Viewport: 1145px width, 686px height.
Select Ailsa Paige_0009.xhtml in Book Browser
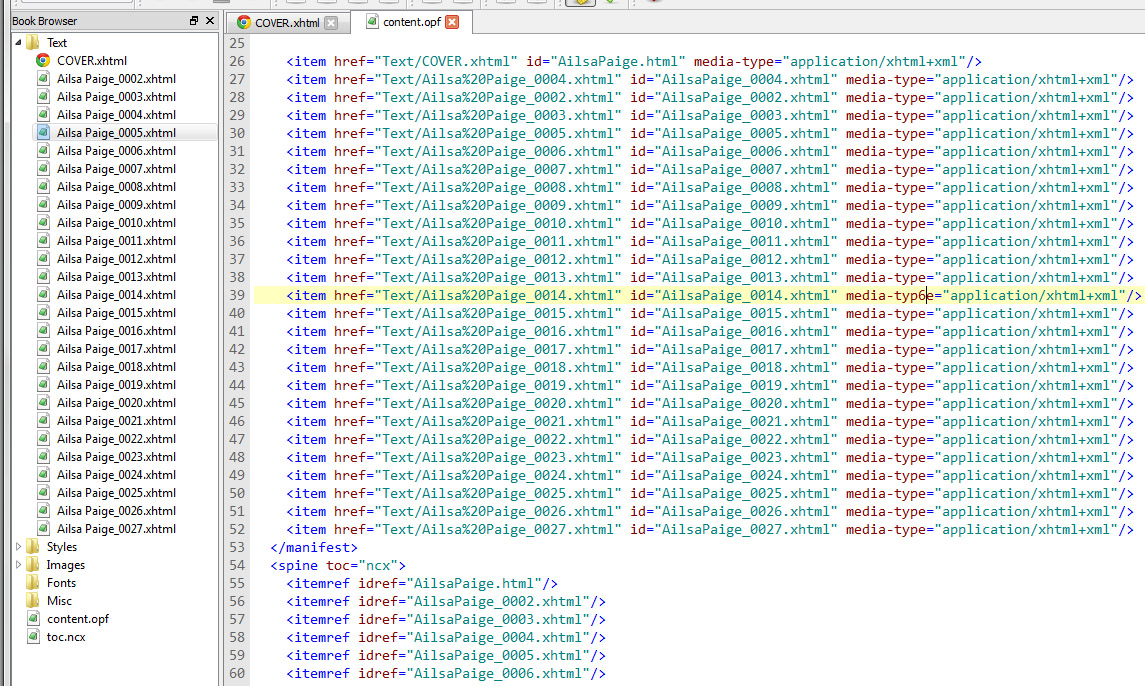116,205
